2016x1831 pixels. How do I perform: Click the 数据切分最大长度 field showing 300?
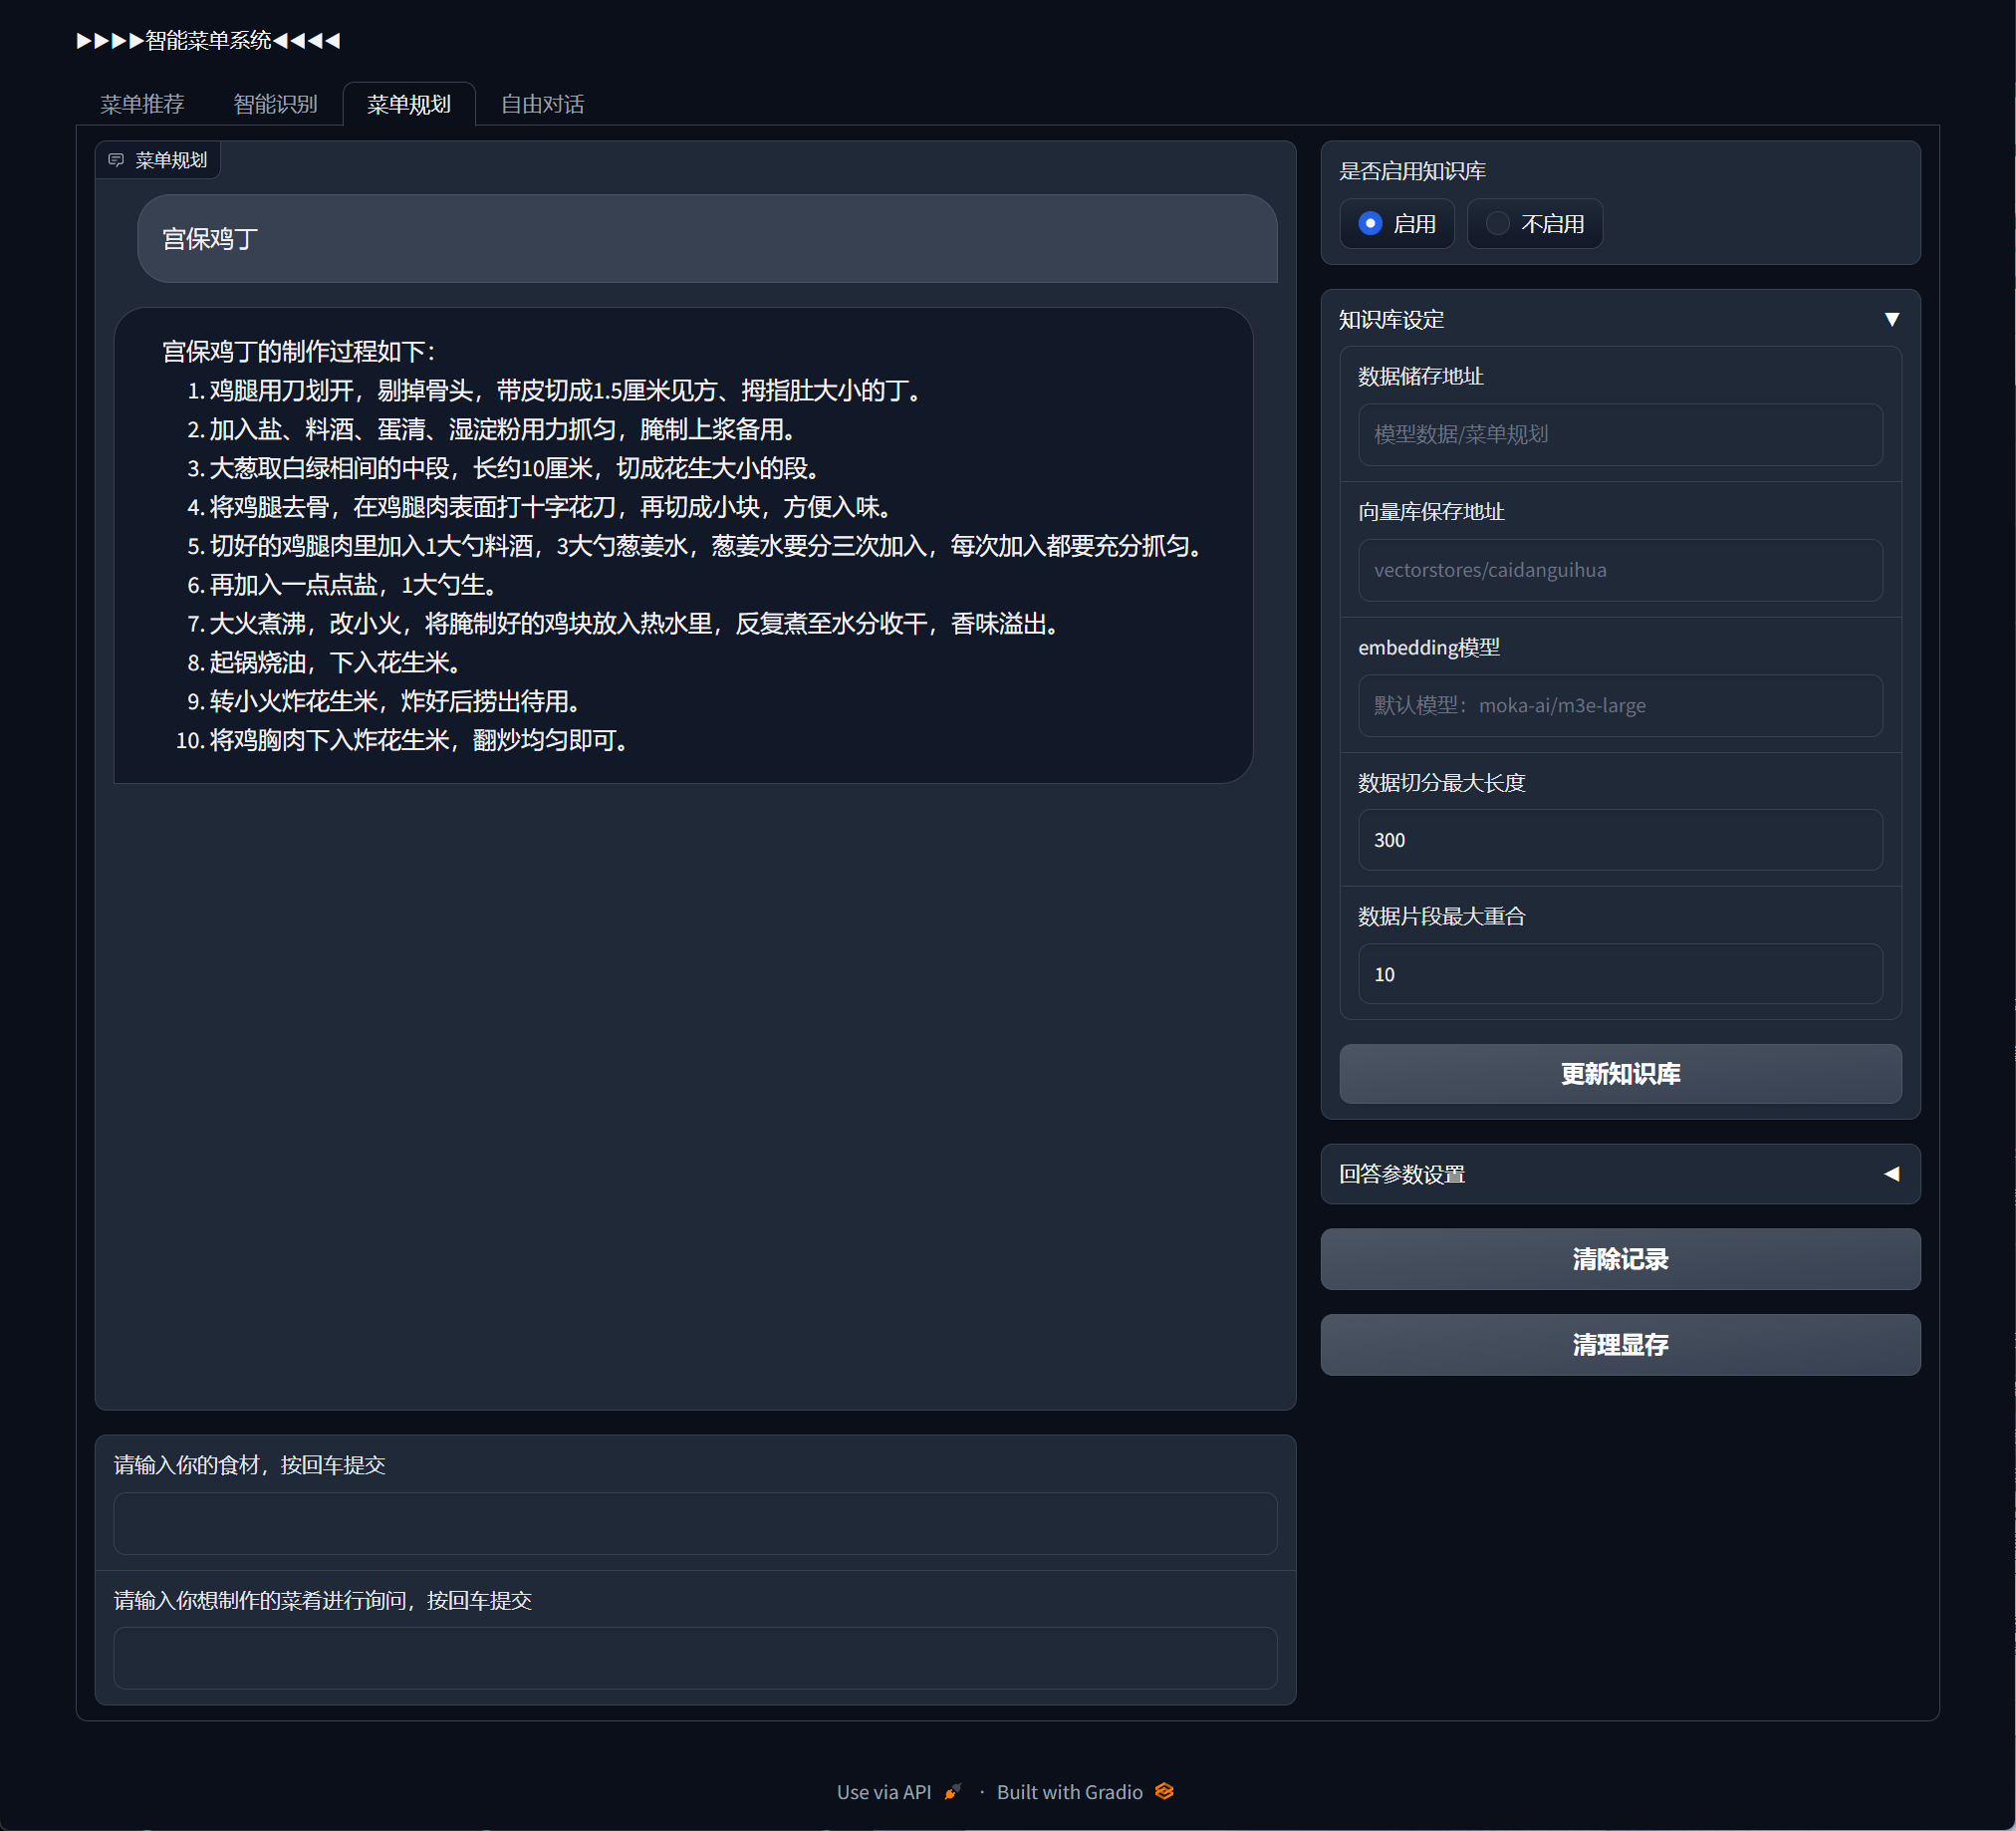(1620, 840)
